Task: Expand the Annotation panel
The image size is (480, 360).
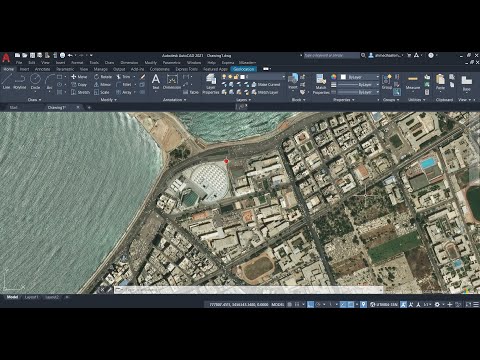Action: tap(174, 100)
